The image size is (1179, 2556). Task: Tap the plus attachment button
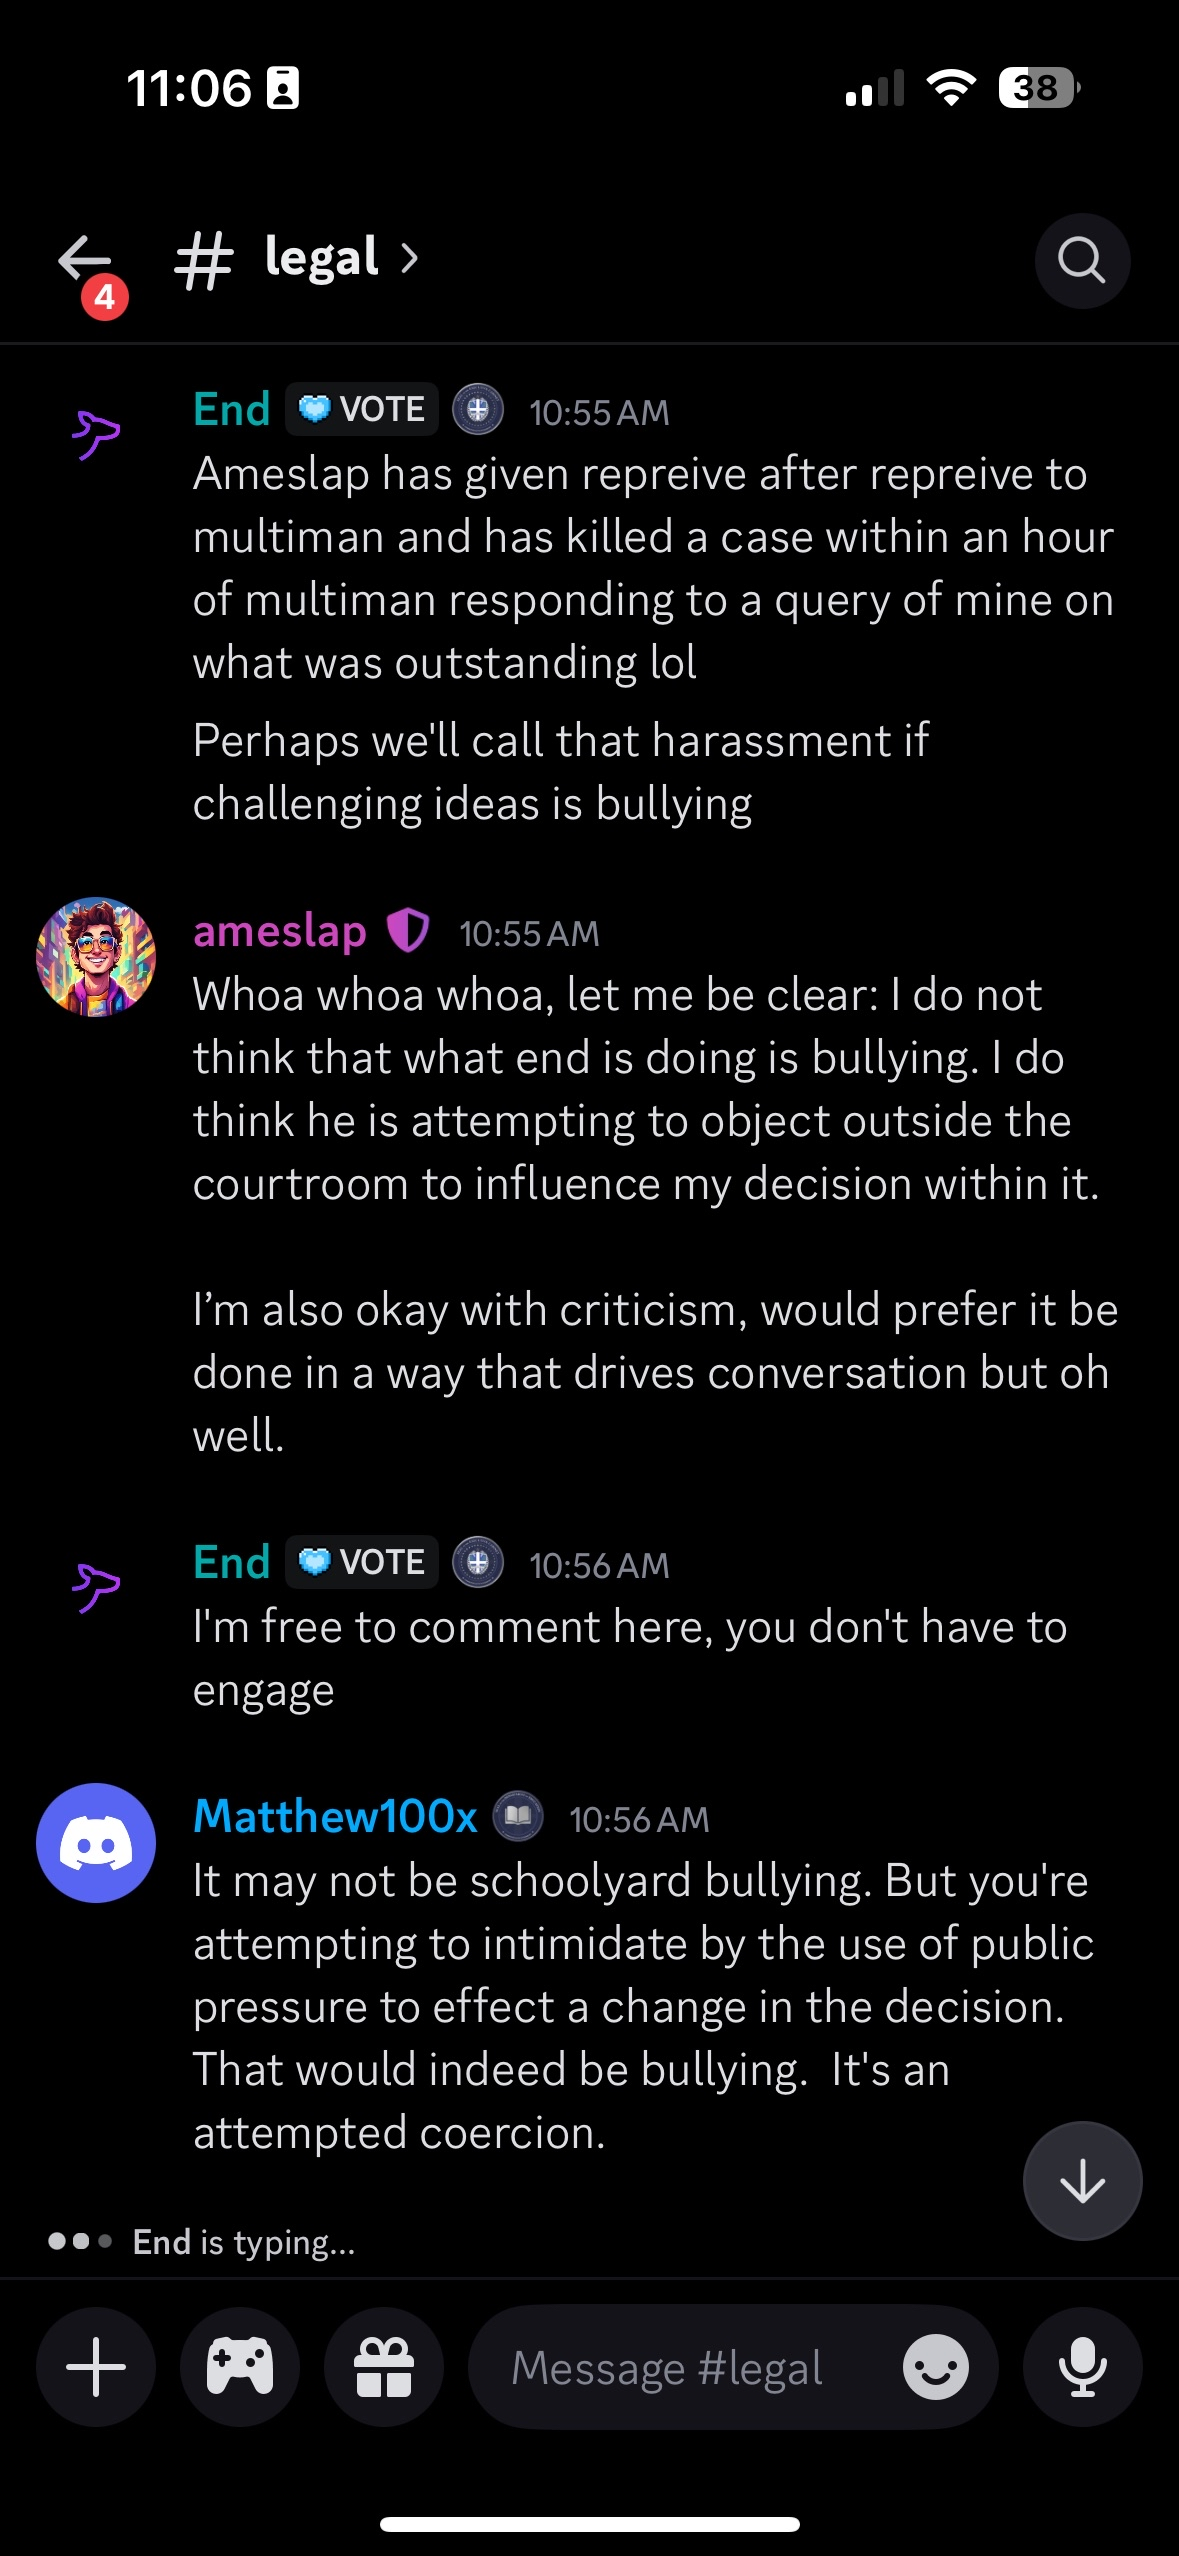(x=96, y=2367)
